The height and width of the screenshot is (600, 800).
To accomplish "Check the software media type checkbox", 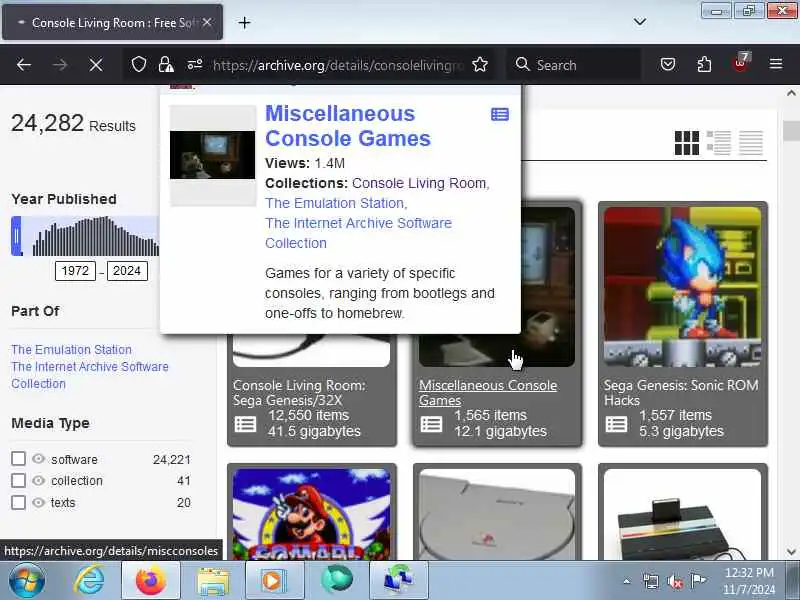I will [x=18, y=459].
